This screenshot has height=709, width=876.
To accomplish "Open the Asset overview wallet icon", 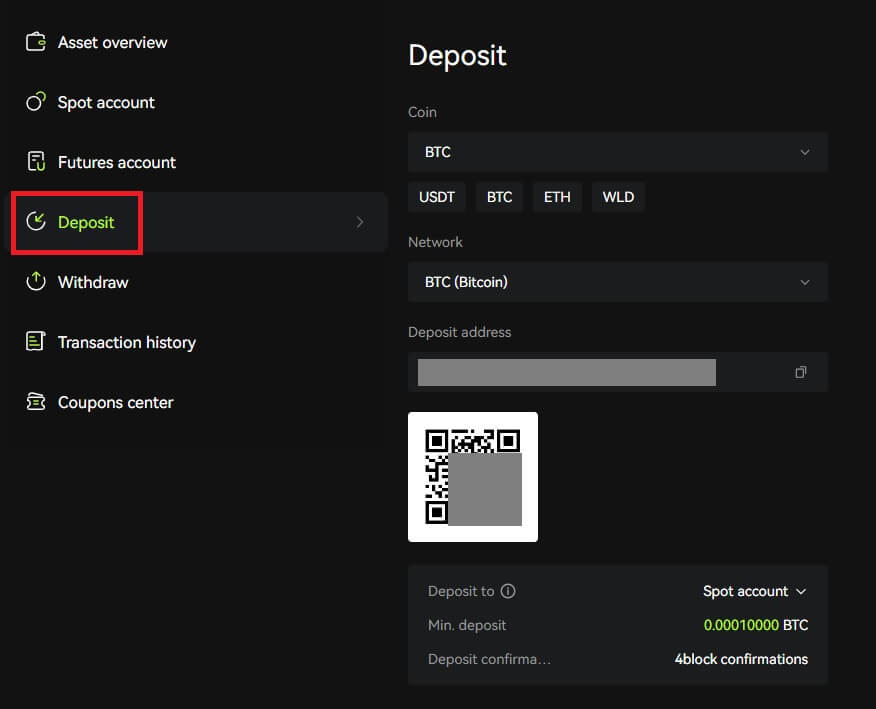I will (35, 42).
